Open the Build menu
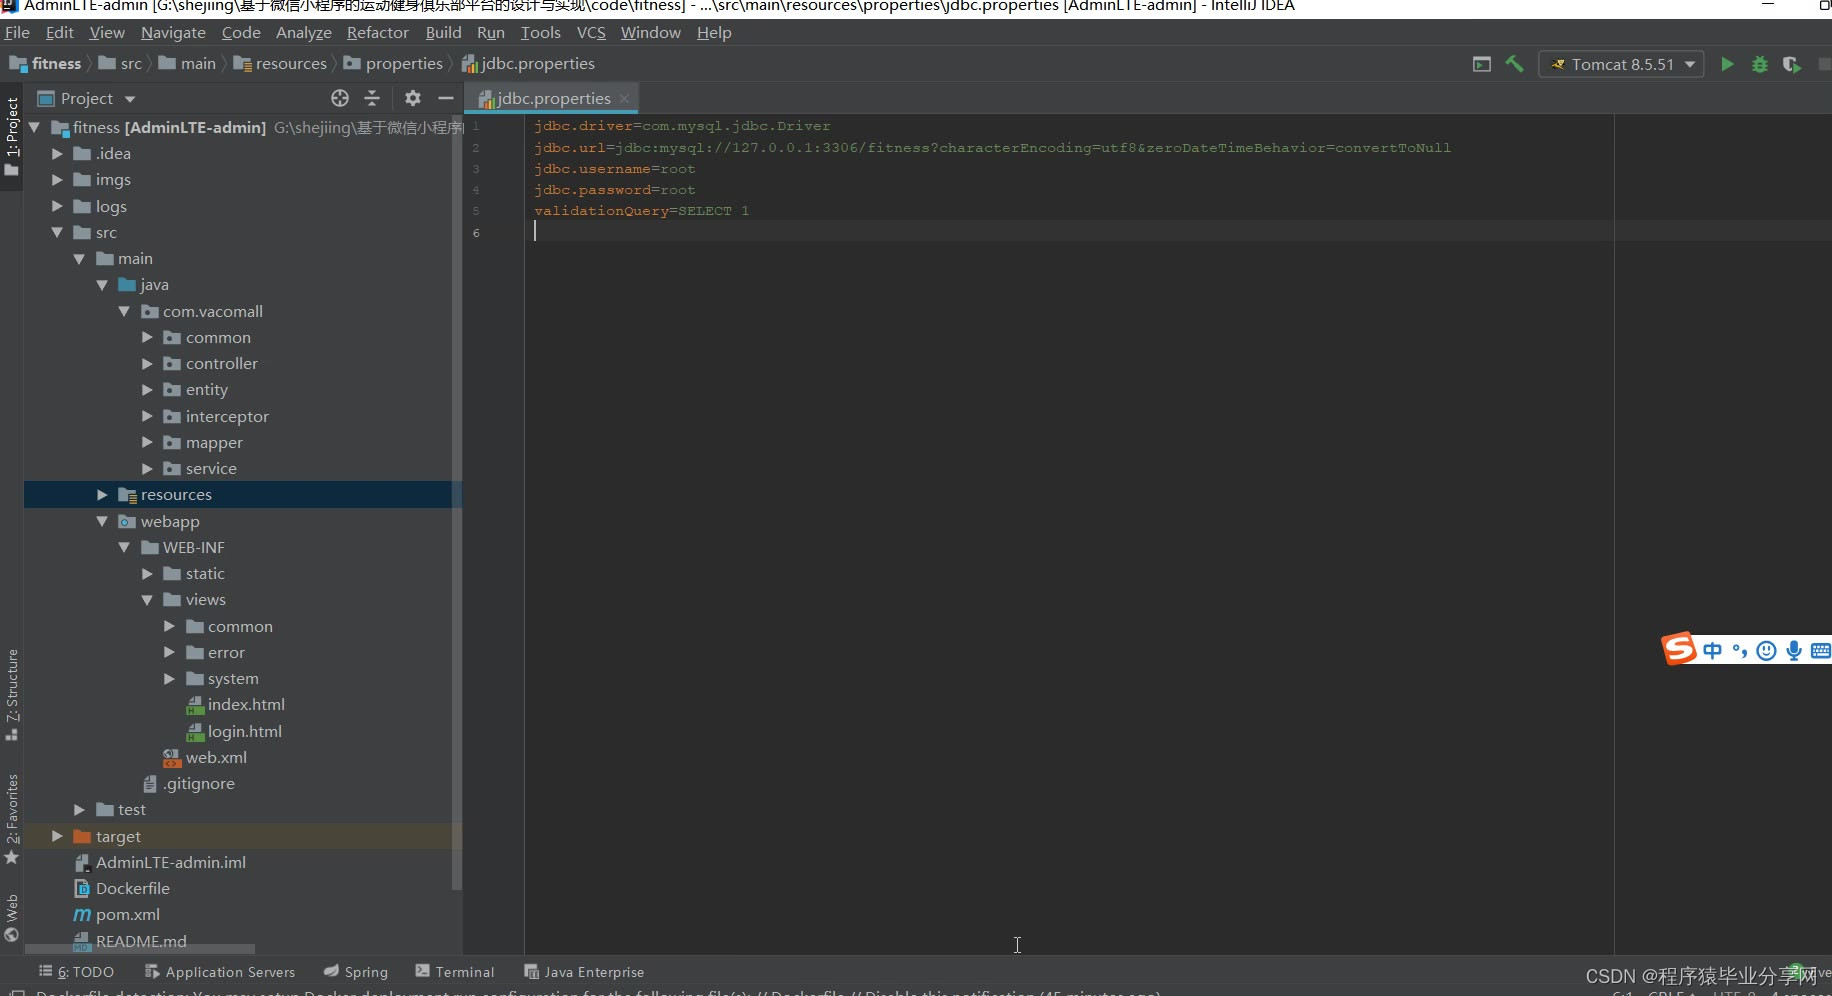This screenshot has height=996, width=1832. tap(443, 32)
